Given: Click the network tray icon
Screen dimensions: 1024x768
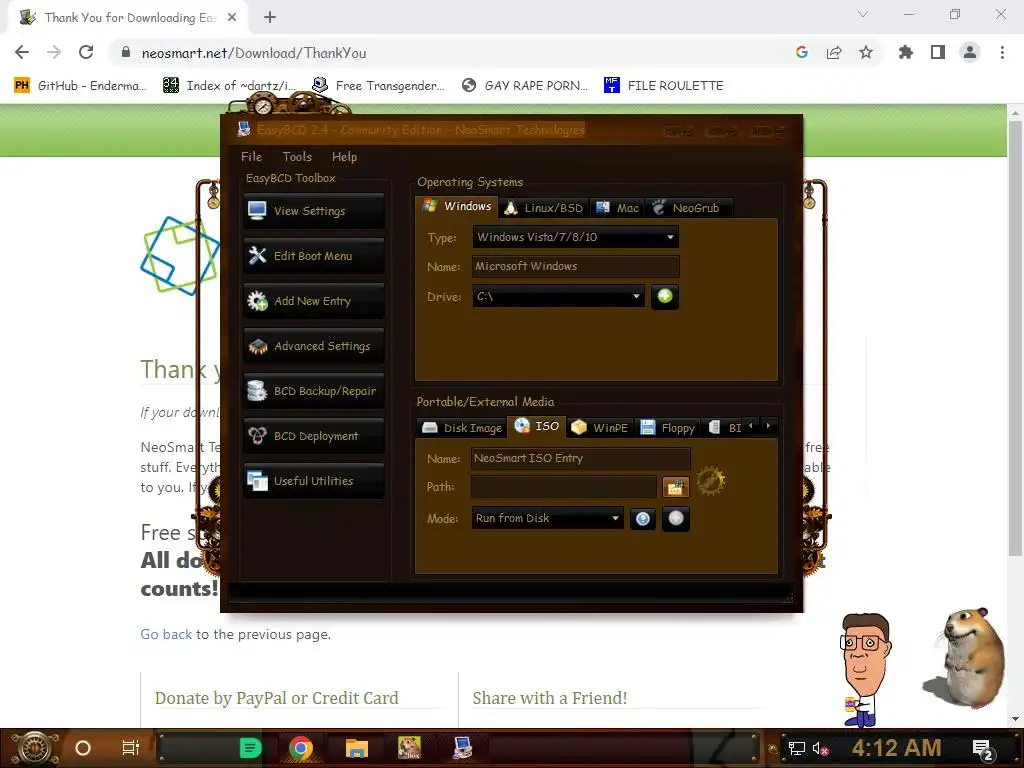Looking at the screenshot, I should [x=796, y=748].
